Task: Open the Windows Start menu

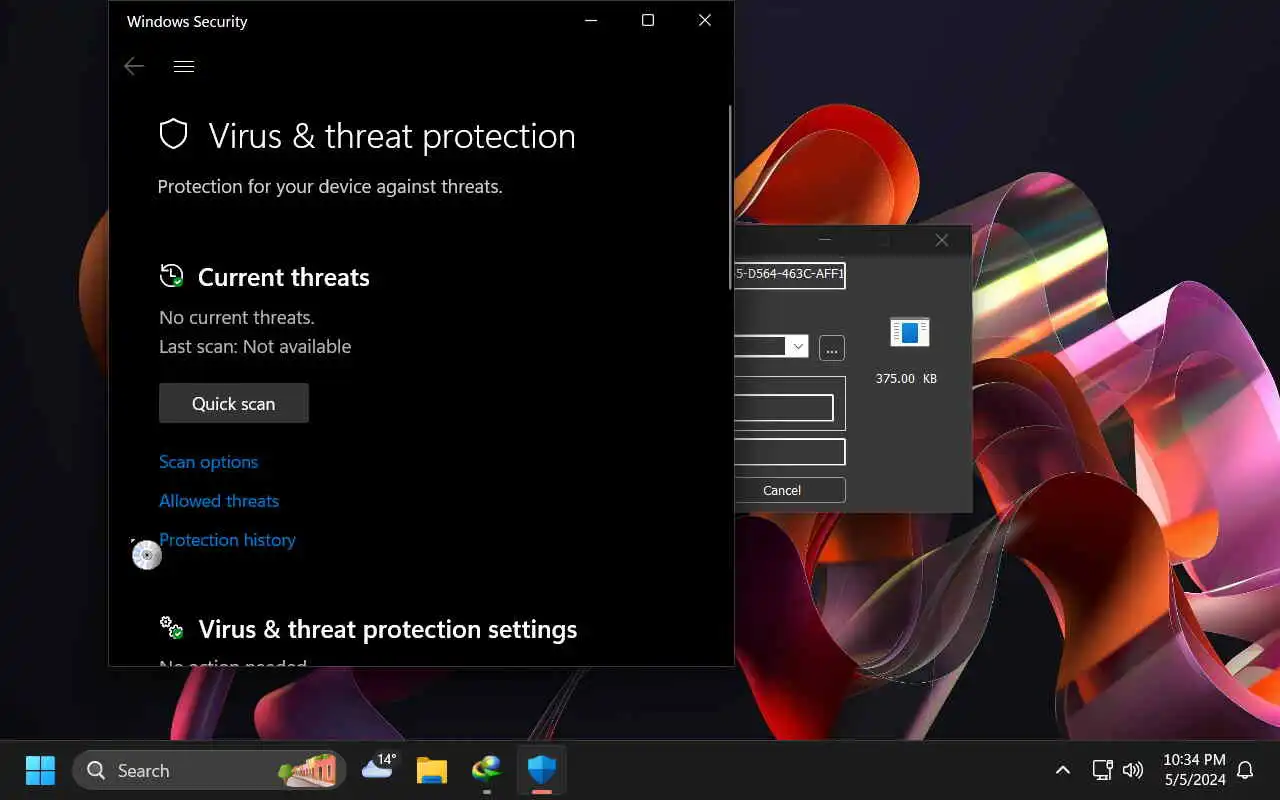Action: tap(40, 770)
